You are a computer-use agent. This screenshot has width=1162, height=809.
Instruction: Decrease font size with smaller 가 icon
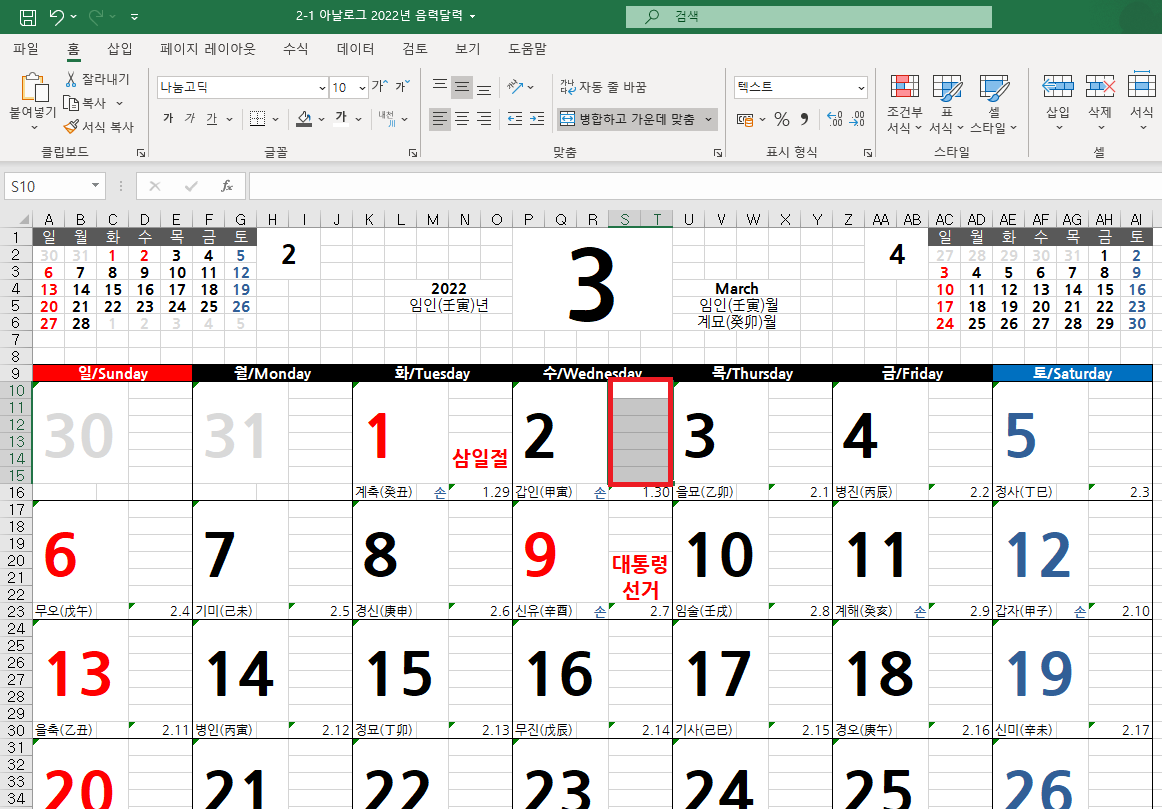tap(402, 87)
